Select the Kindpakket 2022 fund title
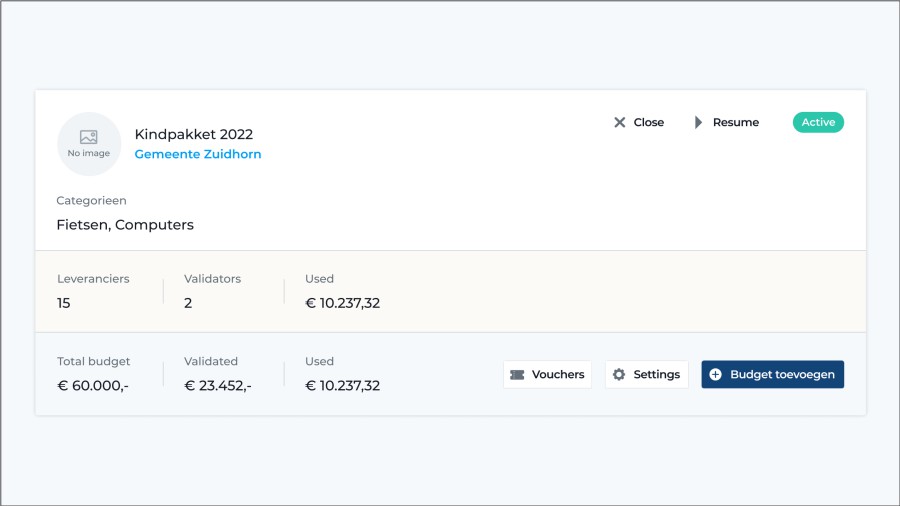This screenshot has width=900, height=506. click(x=194, y=134)
